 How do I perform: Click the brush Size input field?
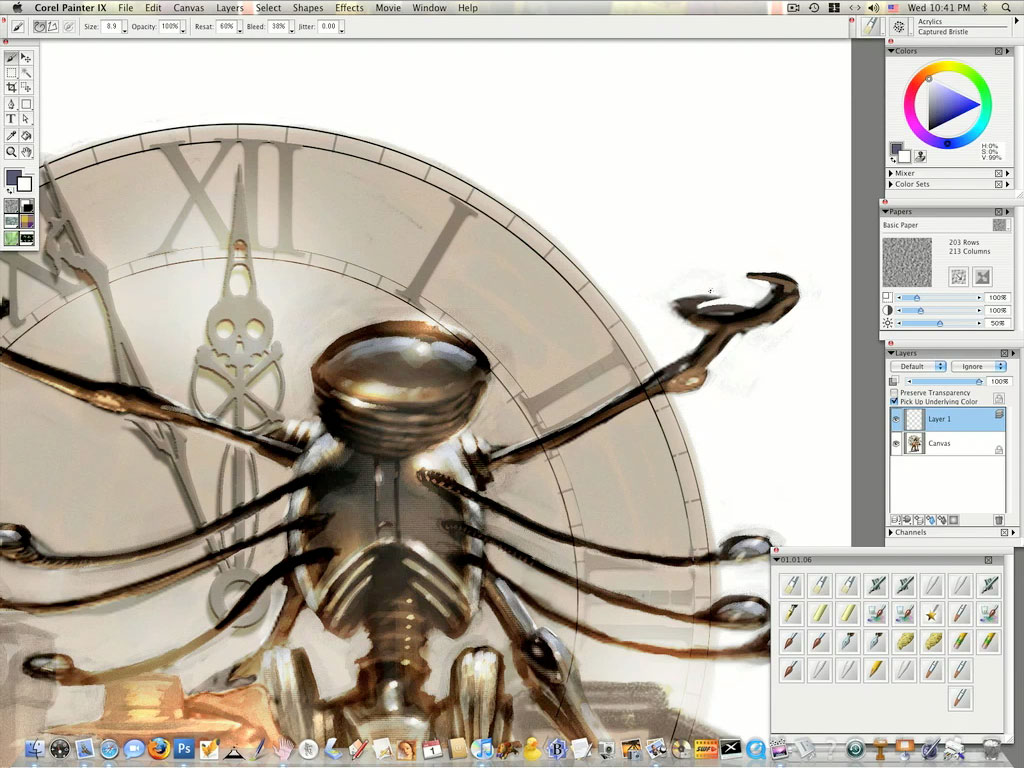click(x=112, y=26)
